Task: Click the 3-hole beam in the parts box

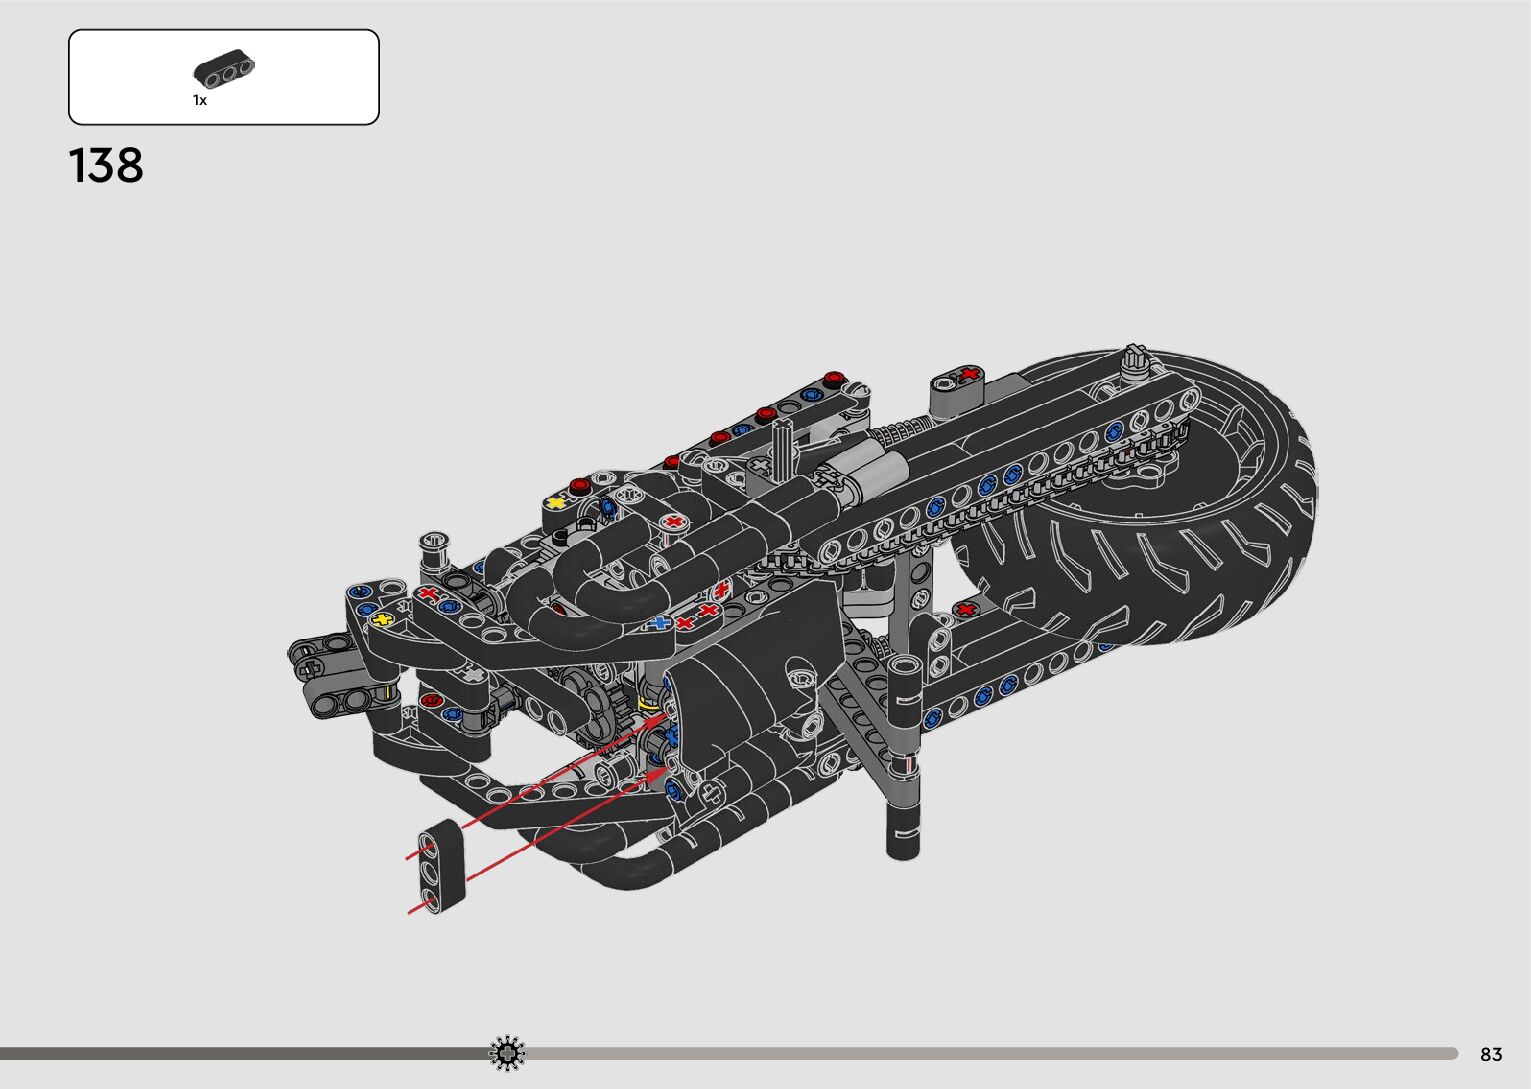Action: (224, 70)
